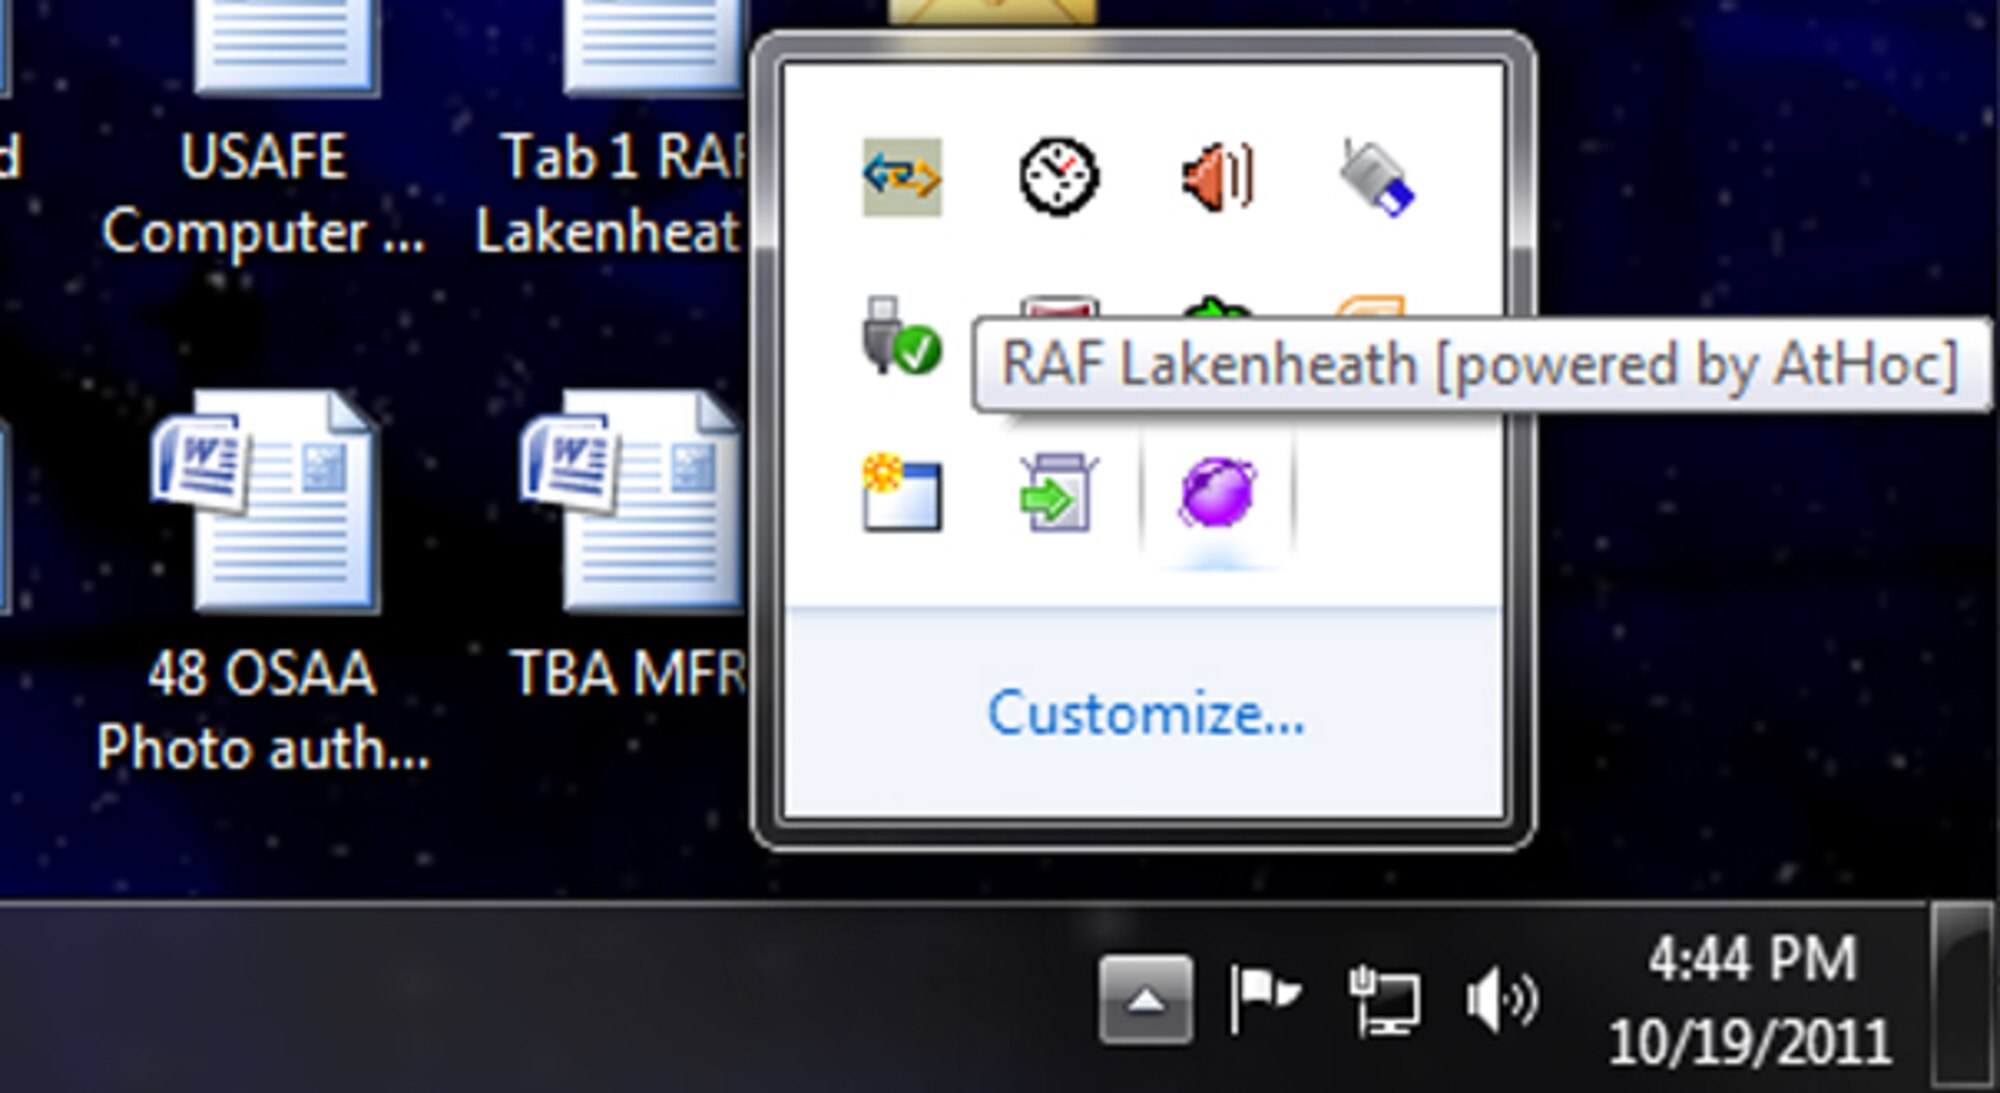The image size is (2000, 1093).
Task: Click the network connection taskbar icon
Action: coord(1384,999)
